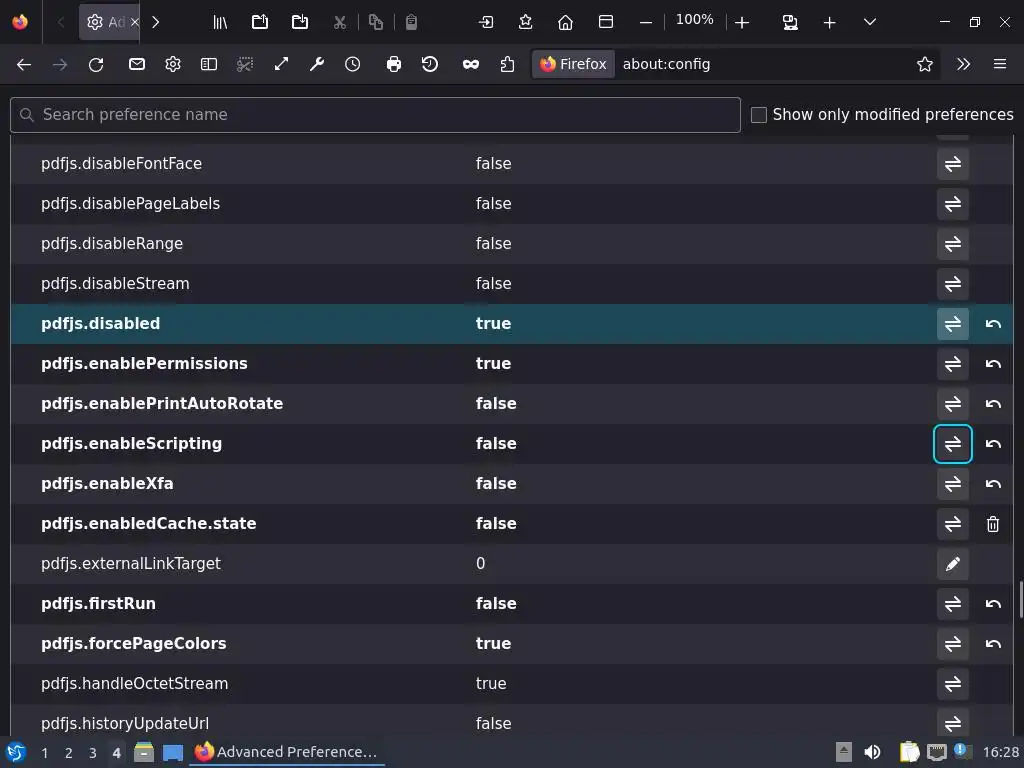Open the bookmarks menu star-tray icon

526,22
